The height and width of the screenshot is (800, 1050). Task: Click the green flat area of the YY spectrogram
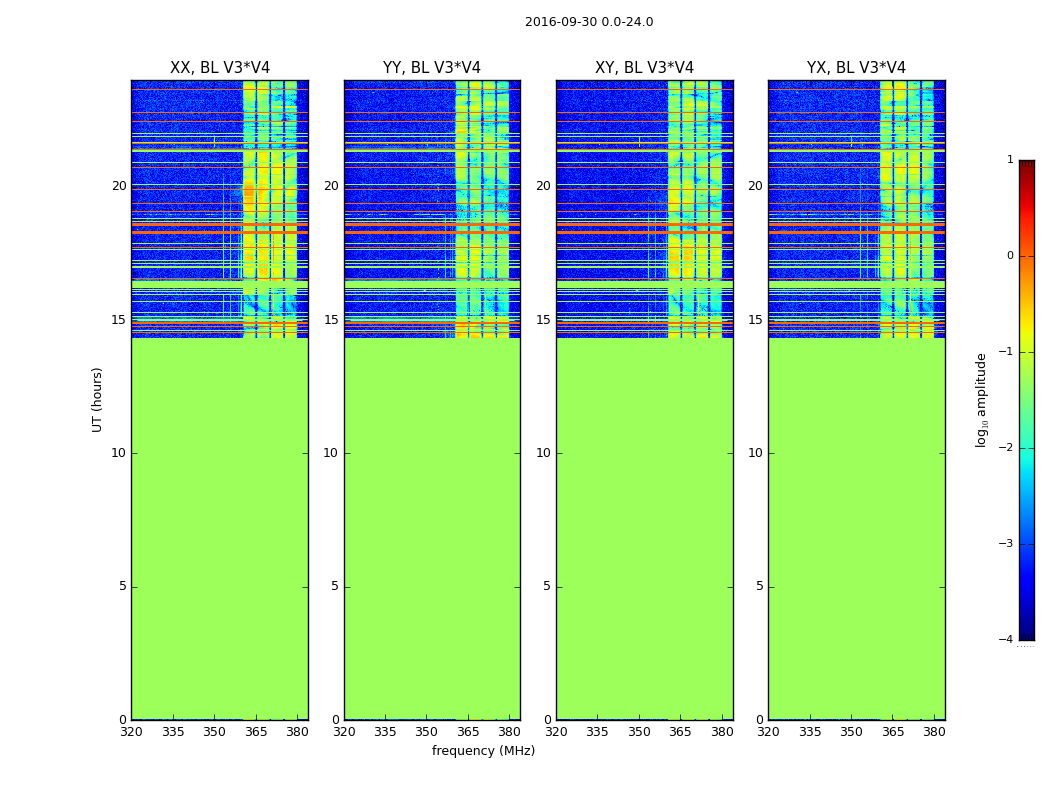431,530
